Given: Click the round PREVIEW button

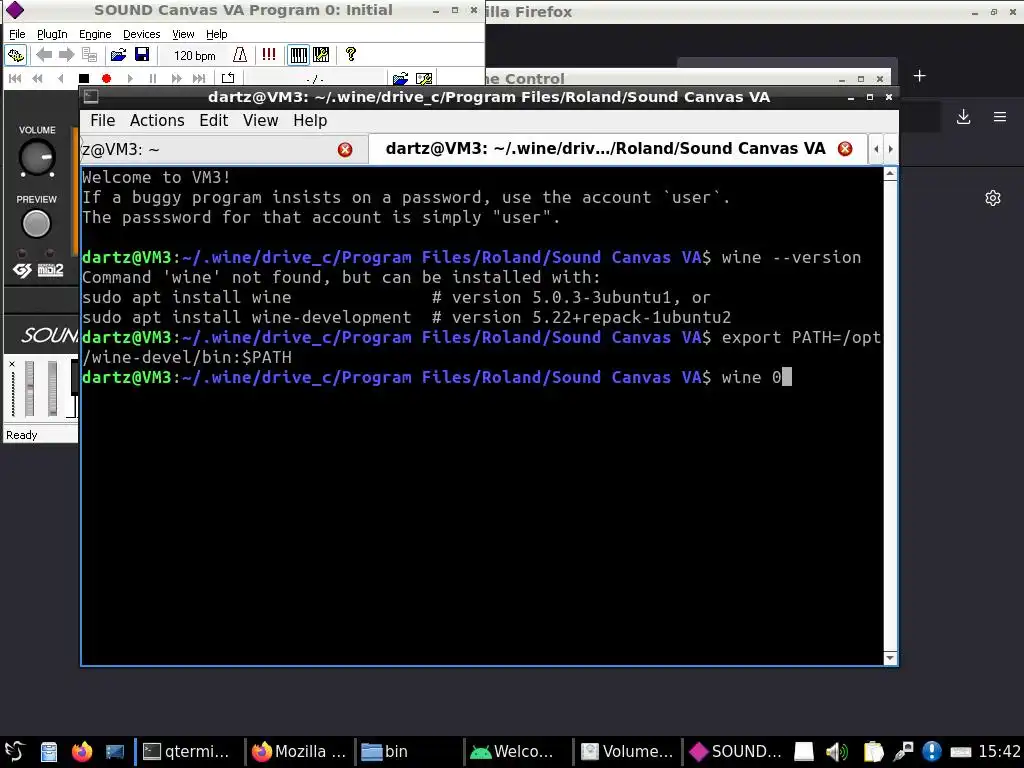Looking at the screenshot, I should tap(36, 224).
